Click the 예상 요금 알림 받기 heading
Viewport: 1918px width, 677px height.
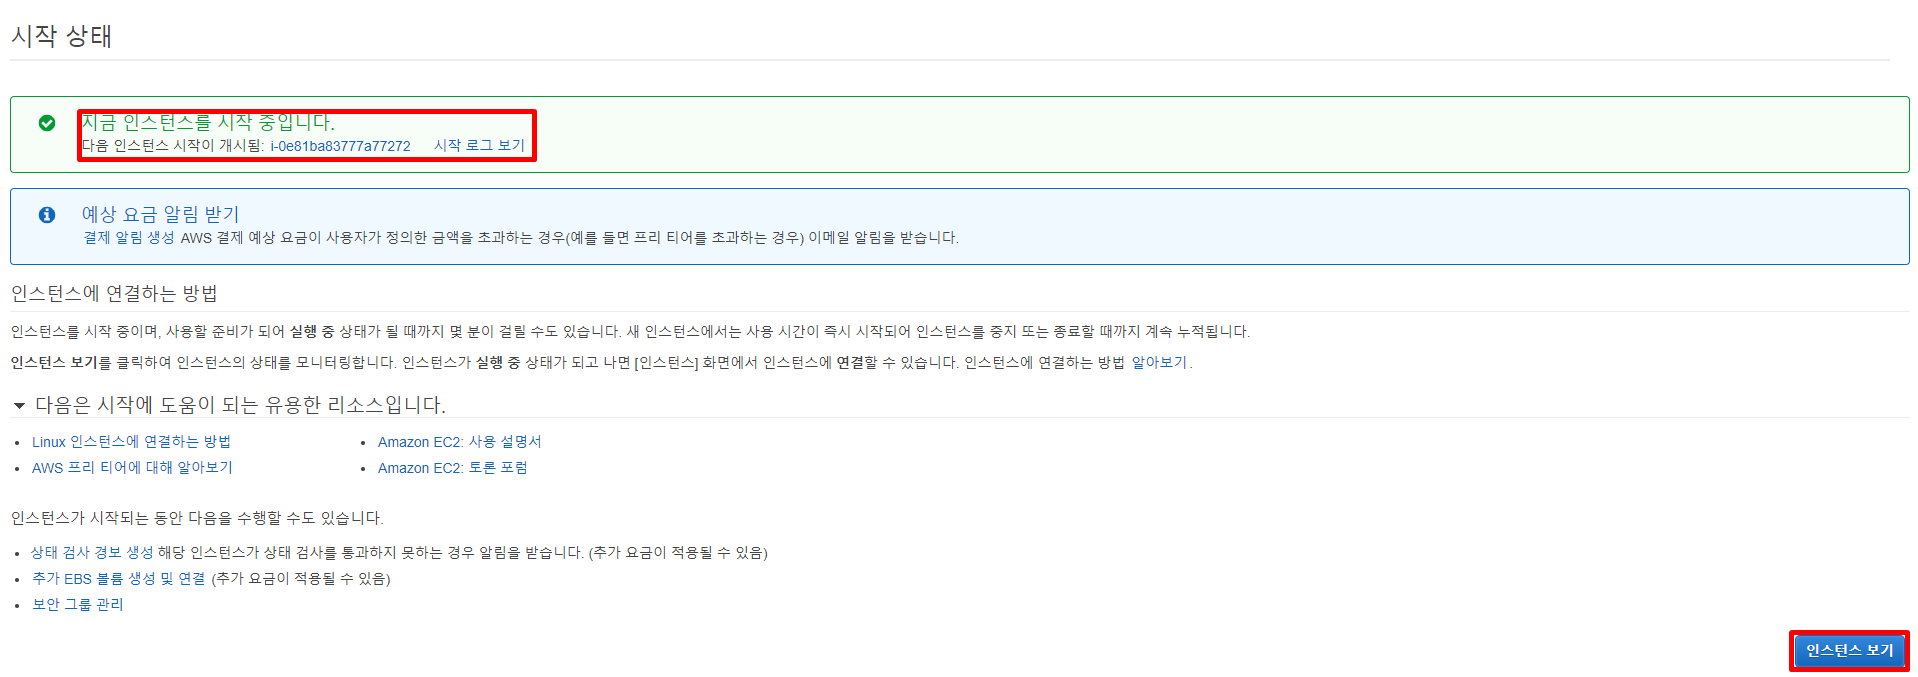pos(161,214)
